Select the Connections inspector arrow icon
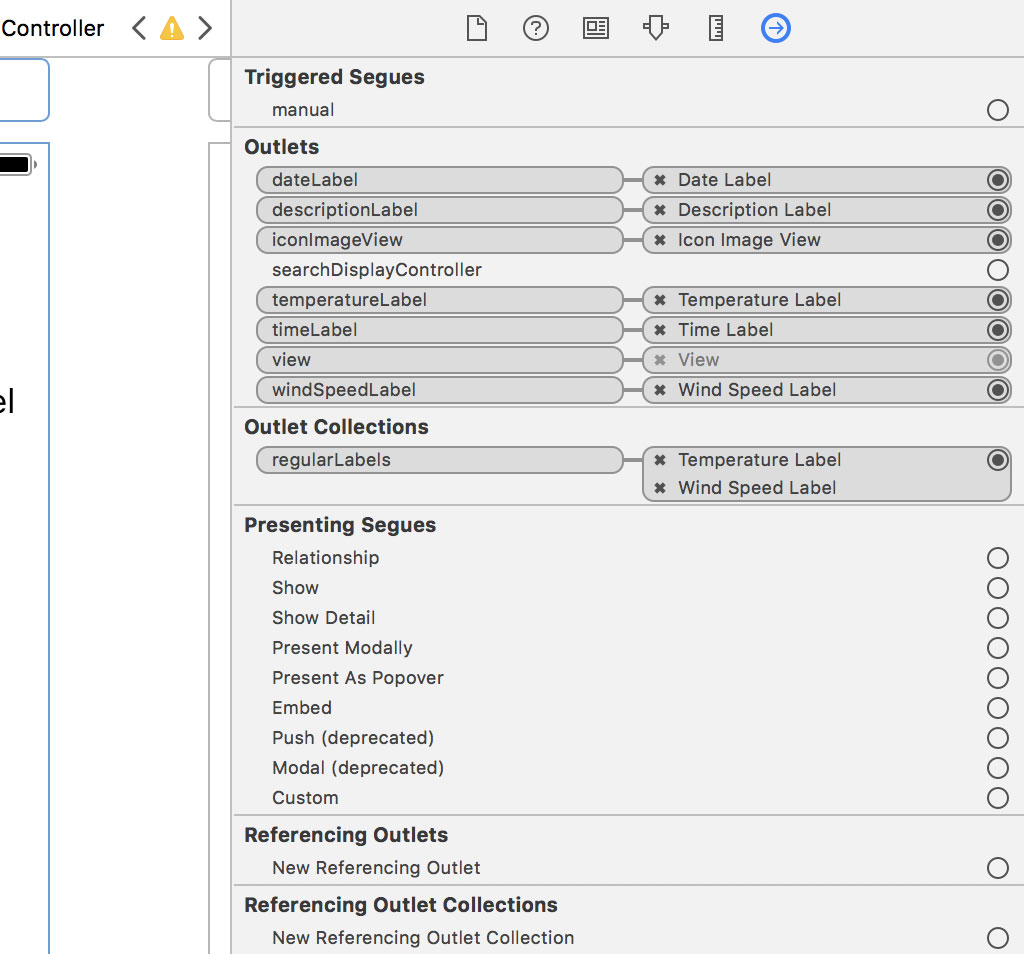Viewport: 1024px width, 954px height. point(775,29)
